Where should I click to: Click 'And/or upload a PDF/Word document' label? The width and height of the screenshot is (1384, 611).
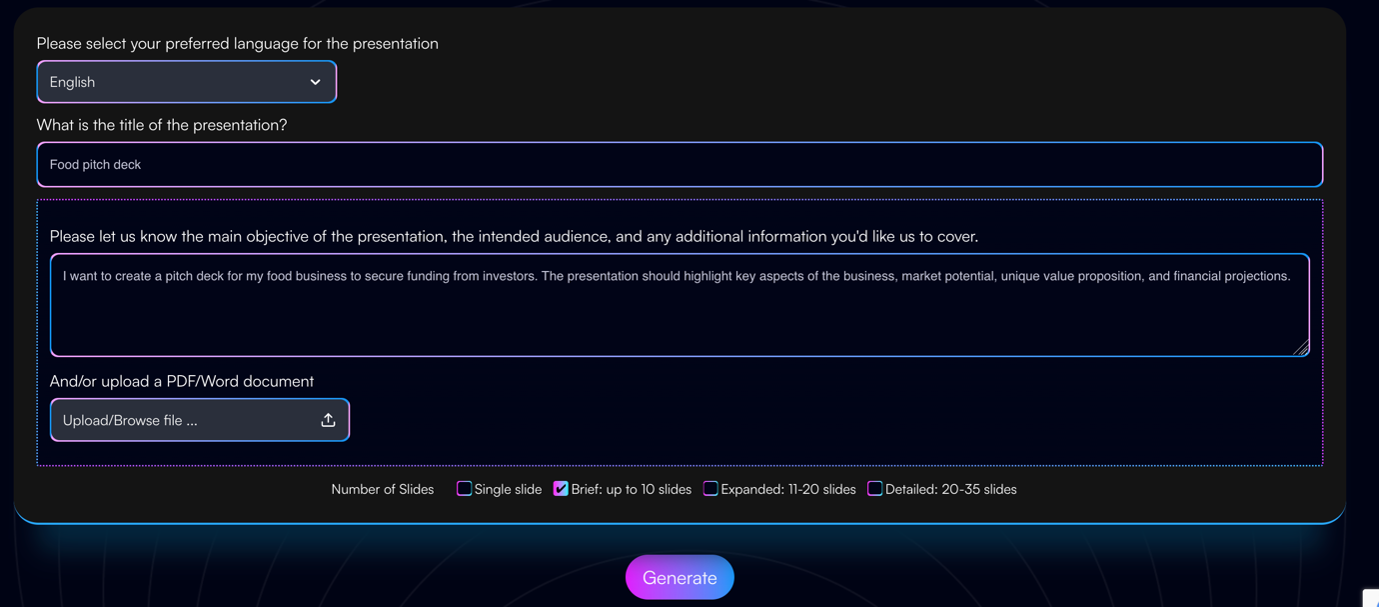[x=182, y=381]
